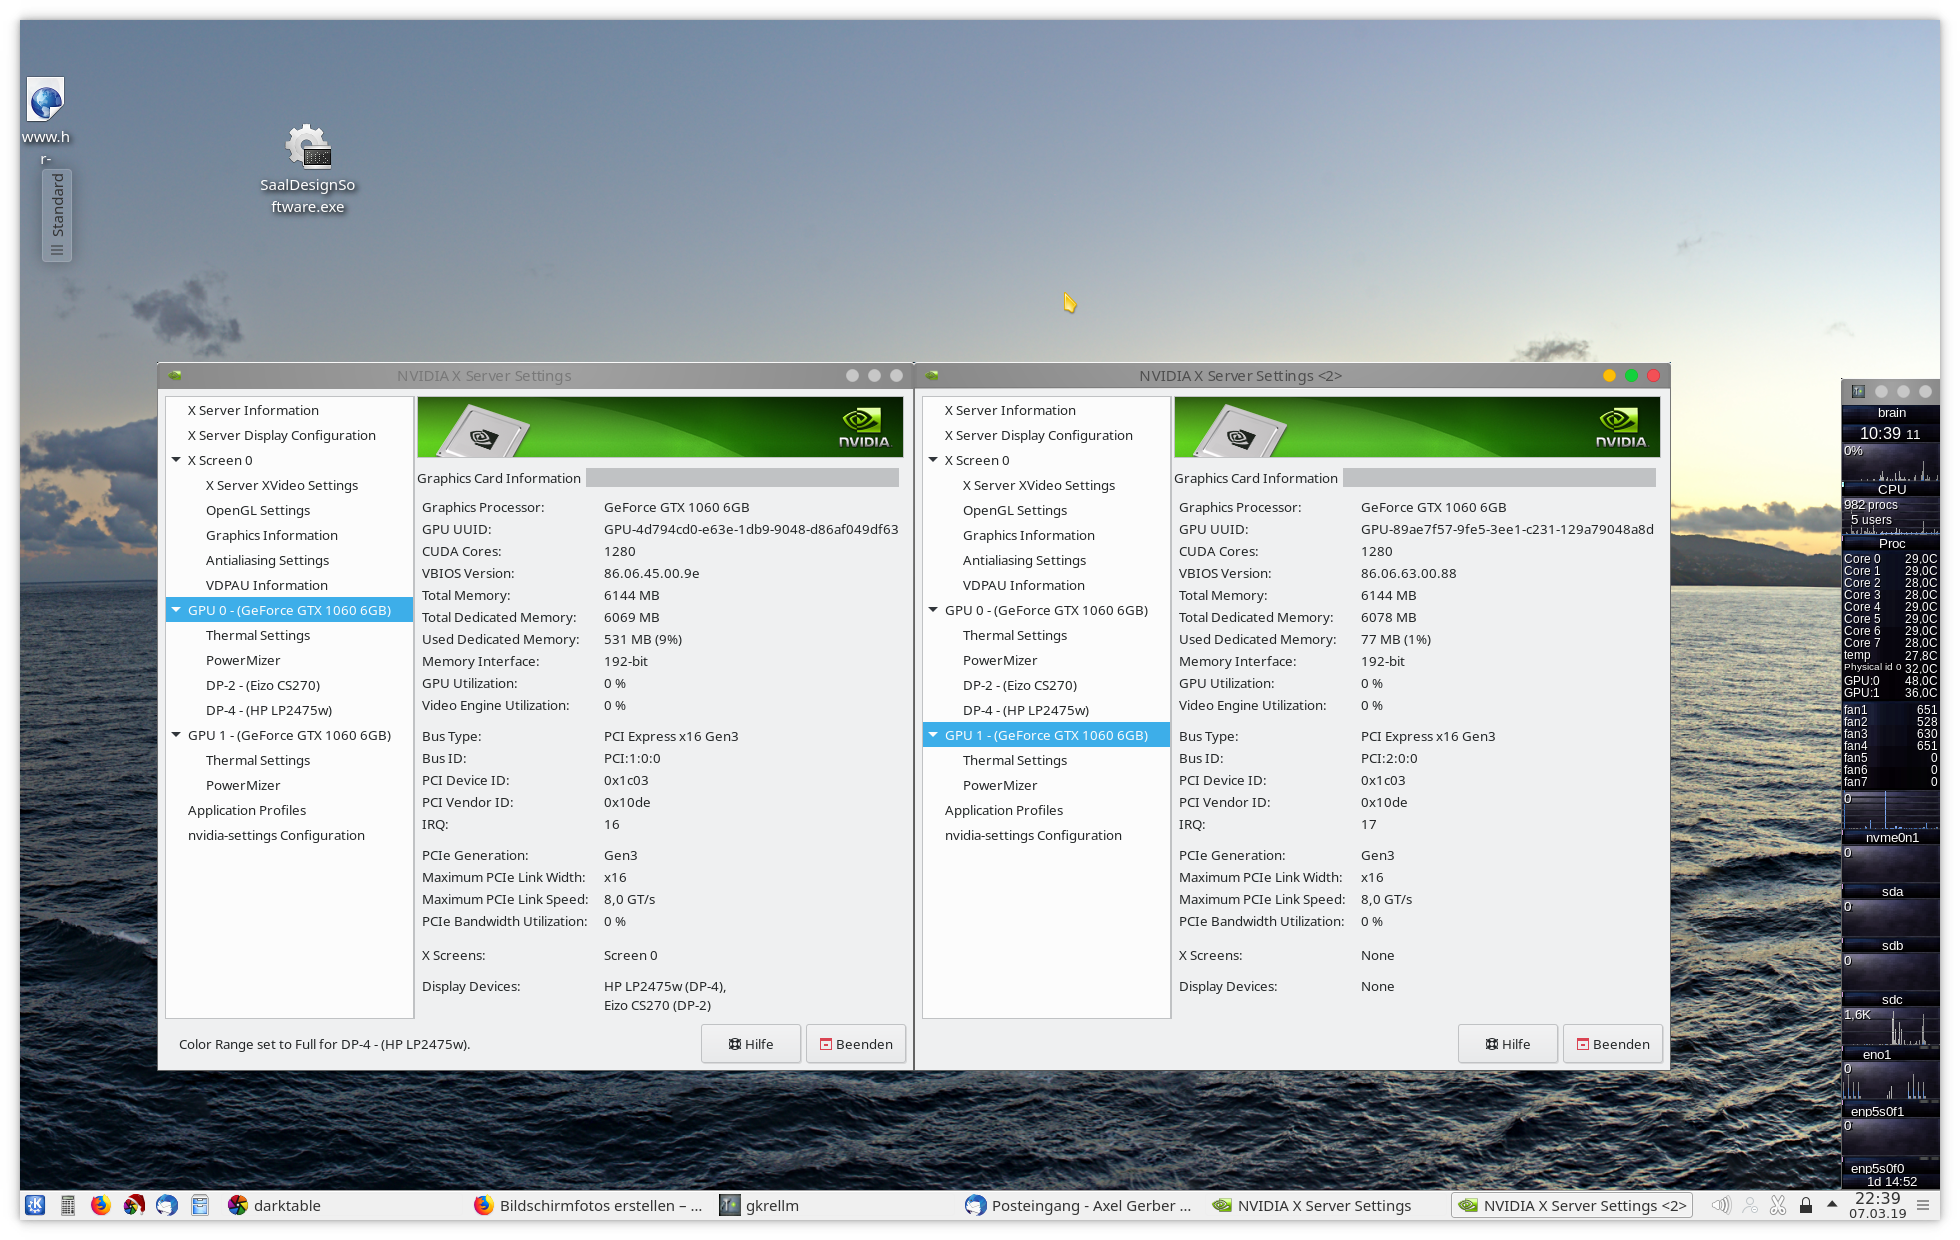This screenshot has width=1960, height=1240.
Task: Open DP-2 Eizo CS270 in right window
Action: (1019, 685)
